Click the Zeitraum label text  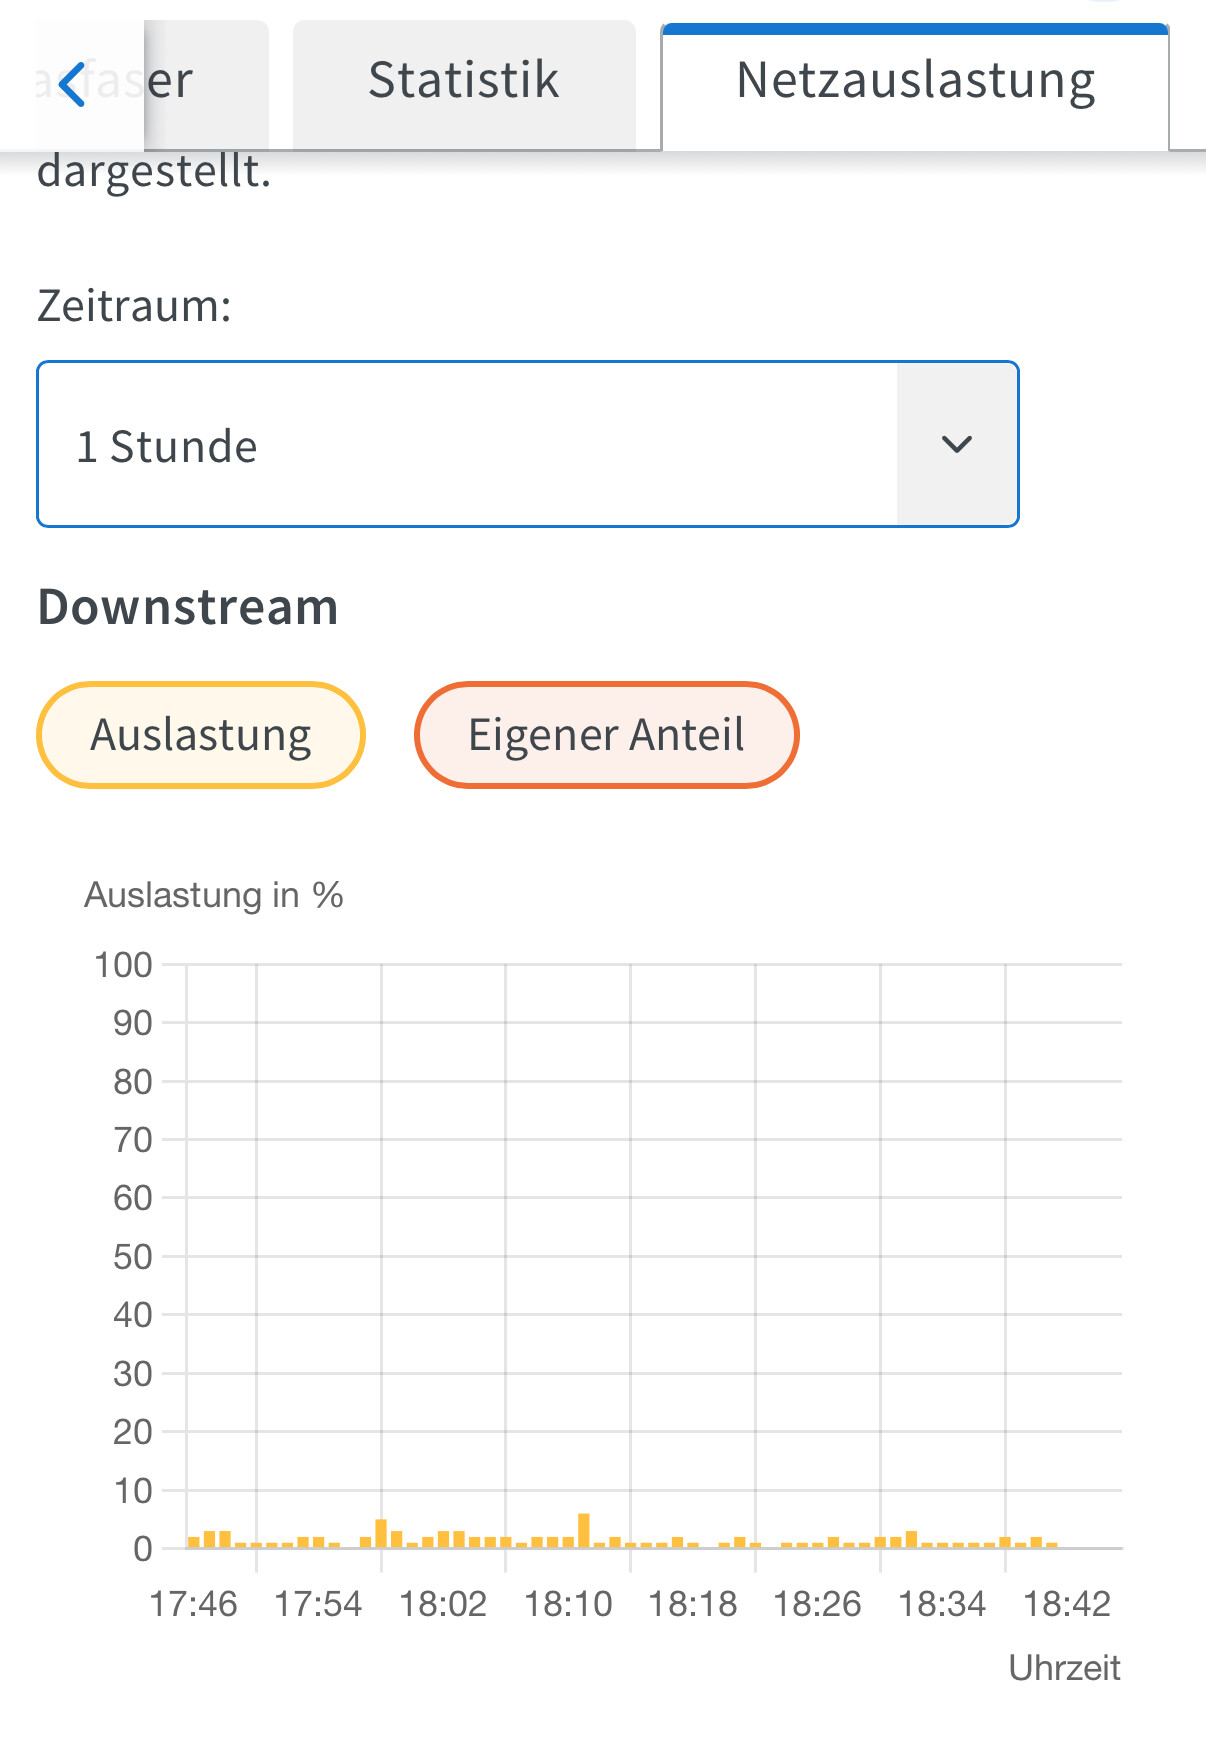[134, 306]
